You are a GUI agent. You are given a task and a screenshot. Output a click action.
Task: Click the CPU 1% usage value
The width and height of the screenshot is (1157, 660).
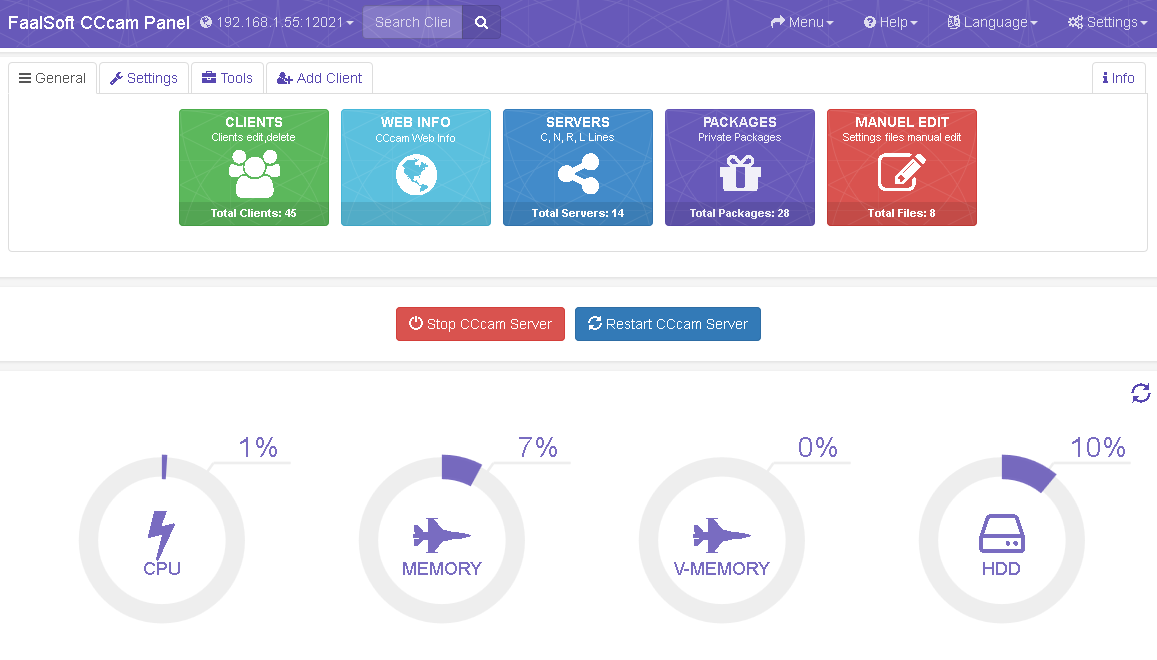tap(258, 447)
